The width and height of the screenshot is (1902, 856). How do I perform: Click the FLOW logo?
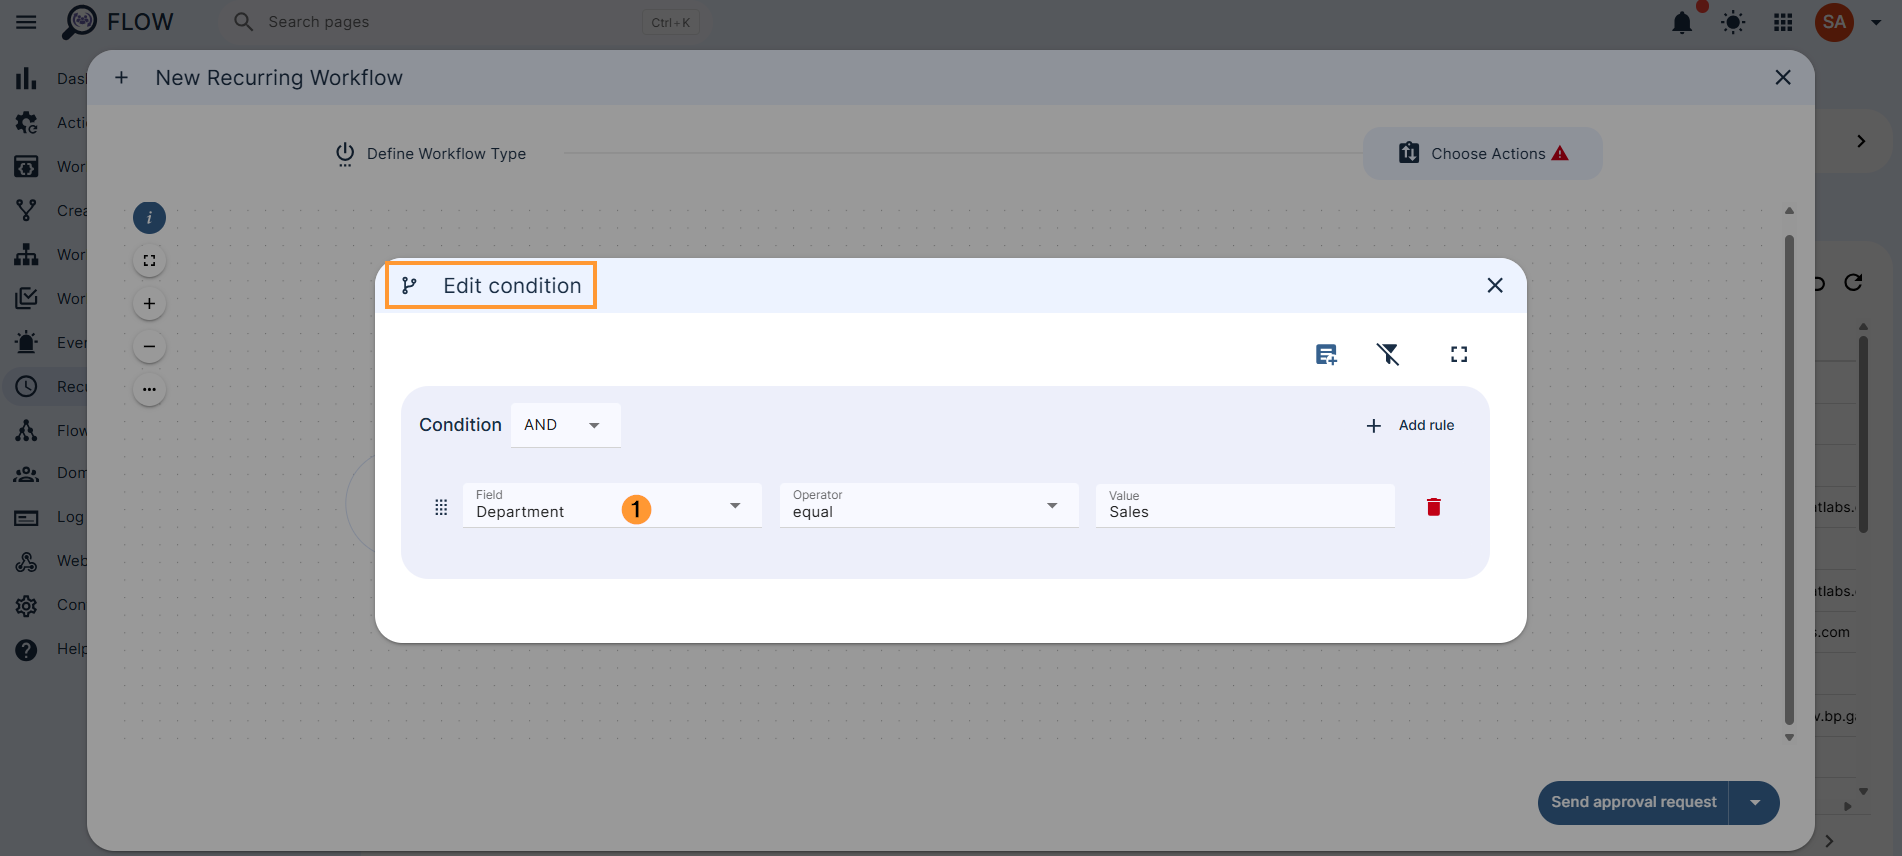117,22
